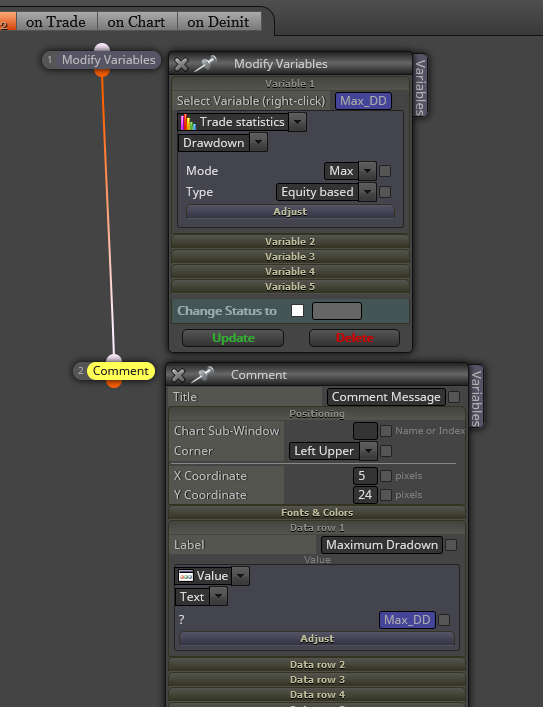The image size is (544, 707).
Task: Close the Comment panel
Action: click(x=178, y=375)
